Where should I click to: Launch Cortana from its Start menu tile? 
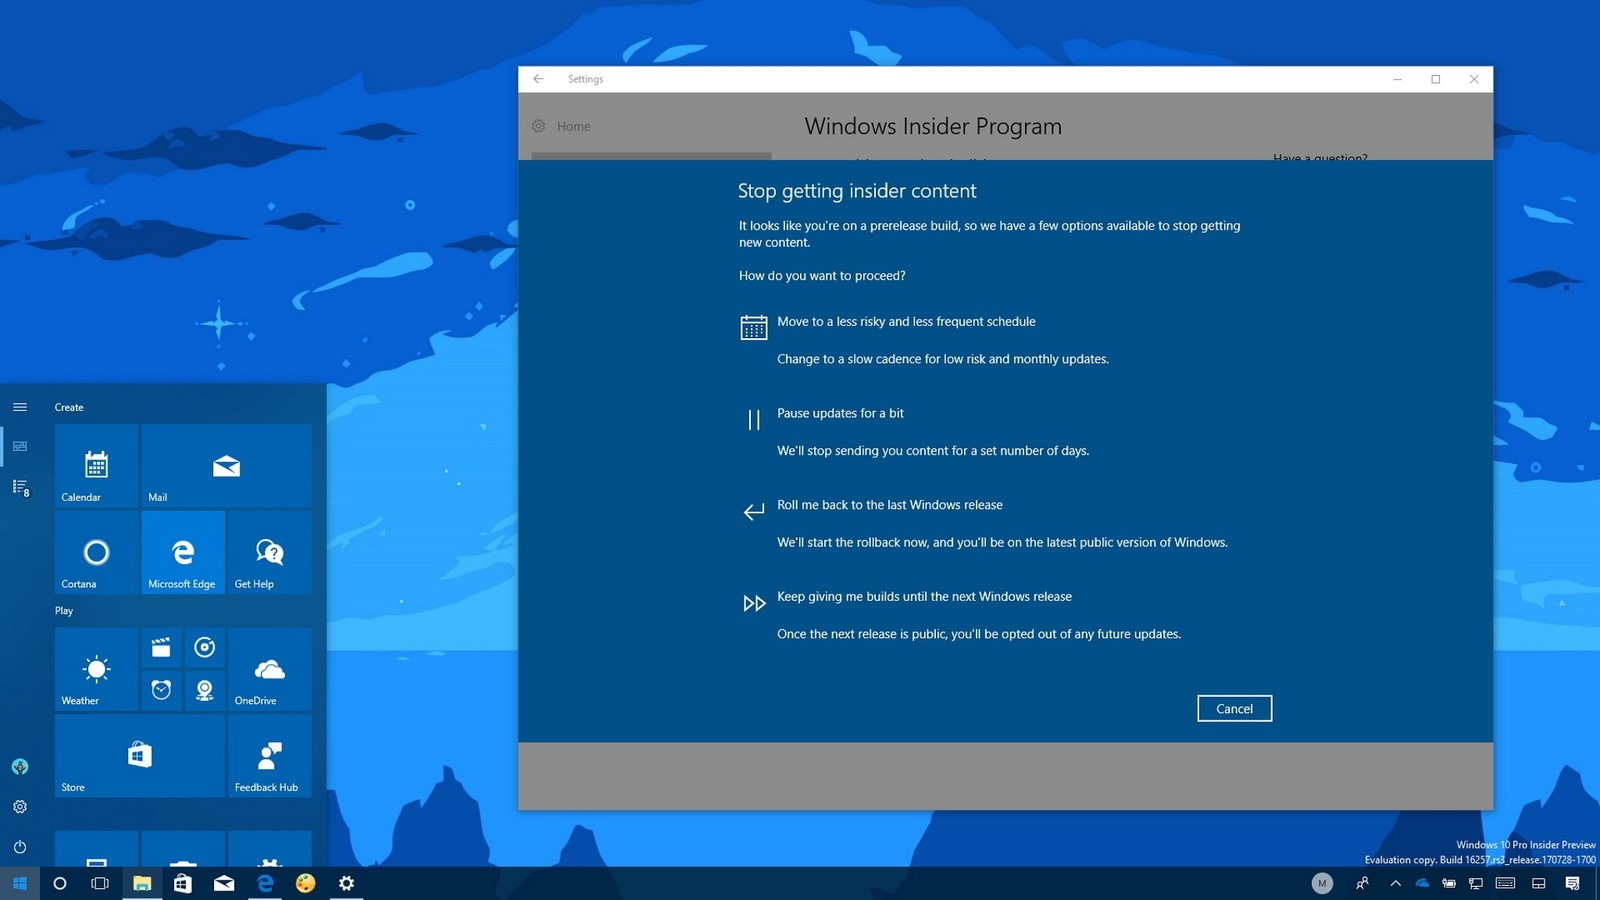(x=96, y=552)
